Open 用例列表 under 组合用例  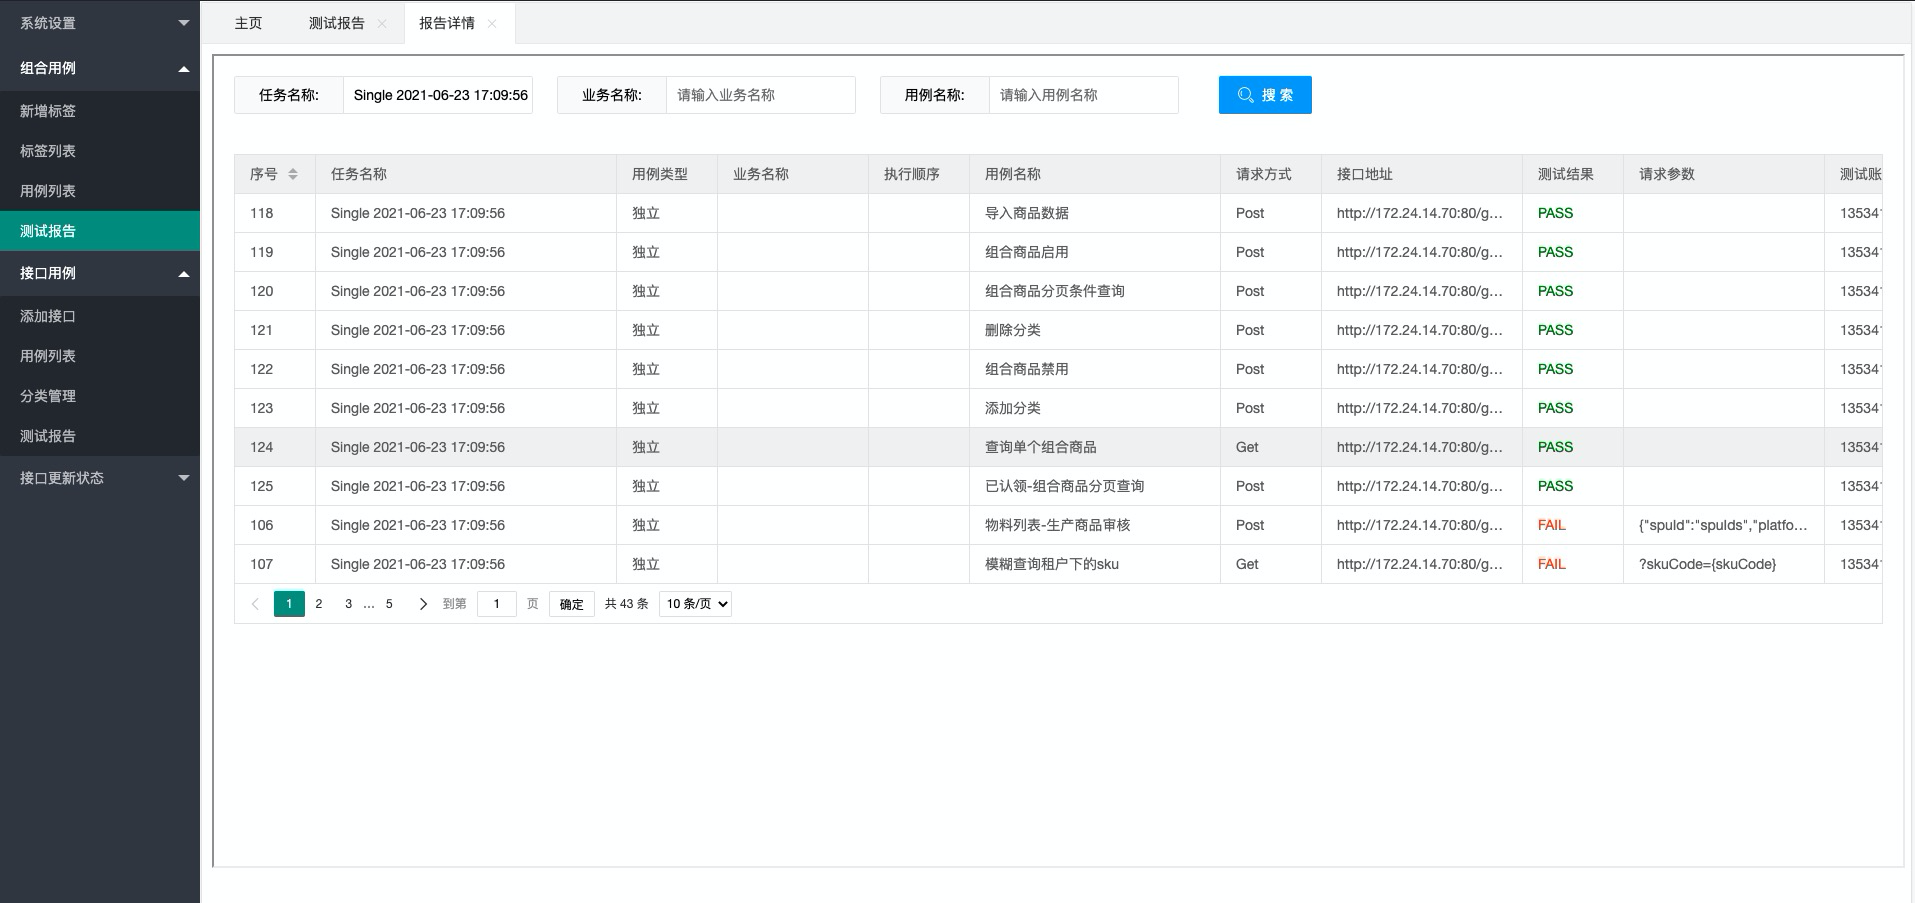(100, 191)
